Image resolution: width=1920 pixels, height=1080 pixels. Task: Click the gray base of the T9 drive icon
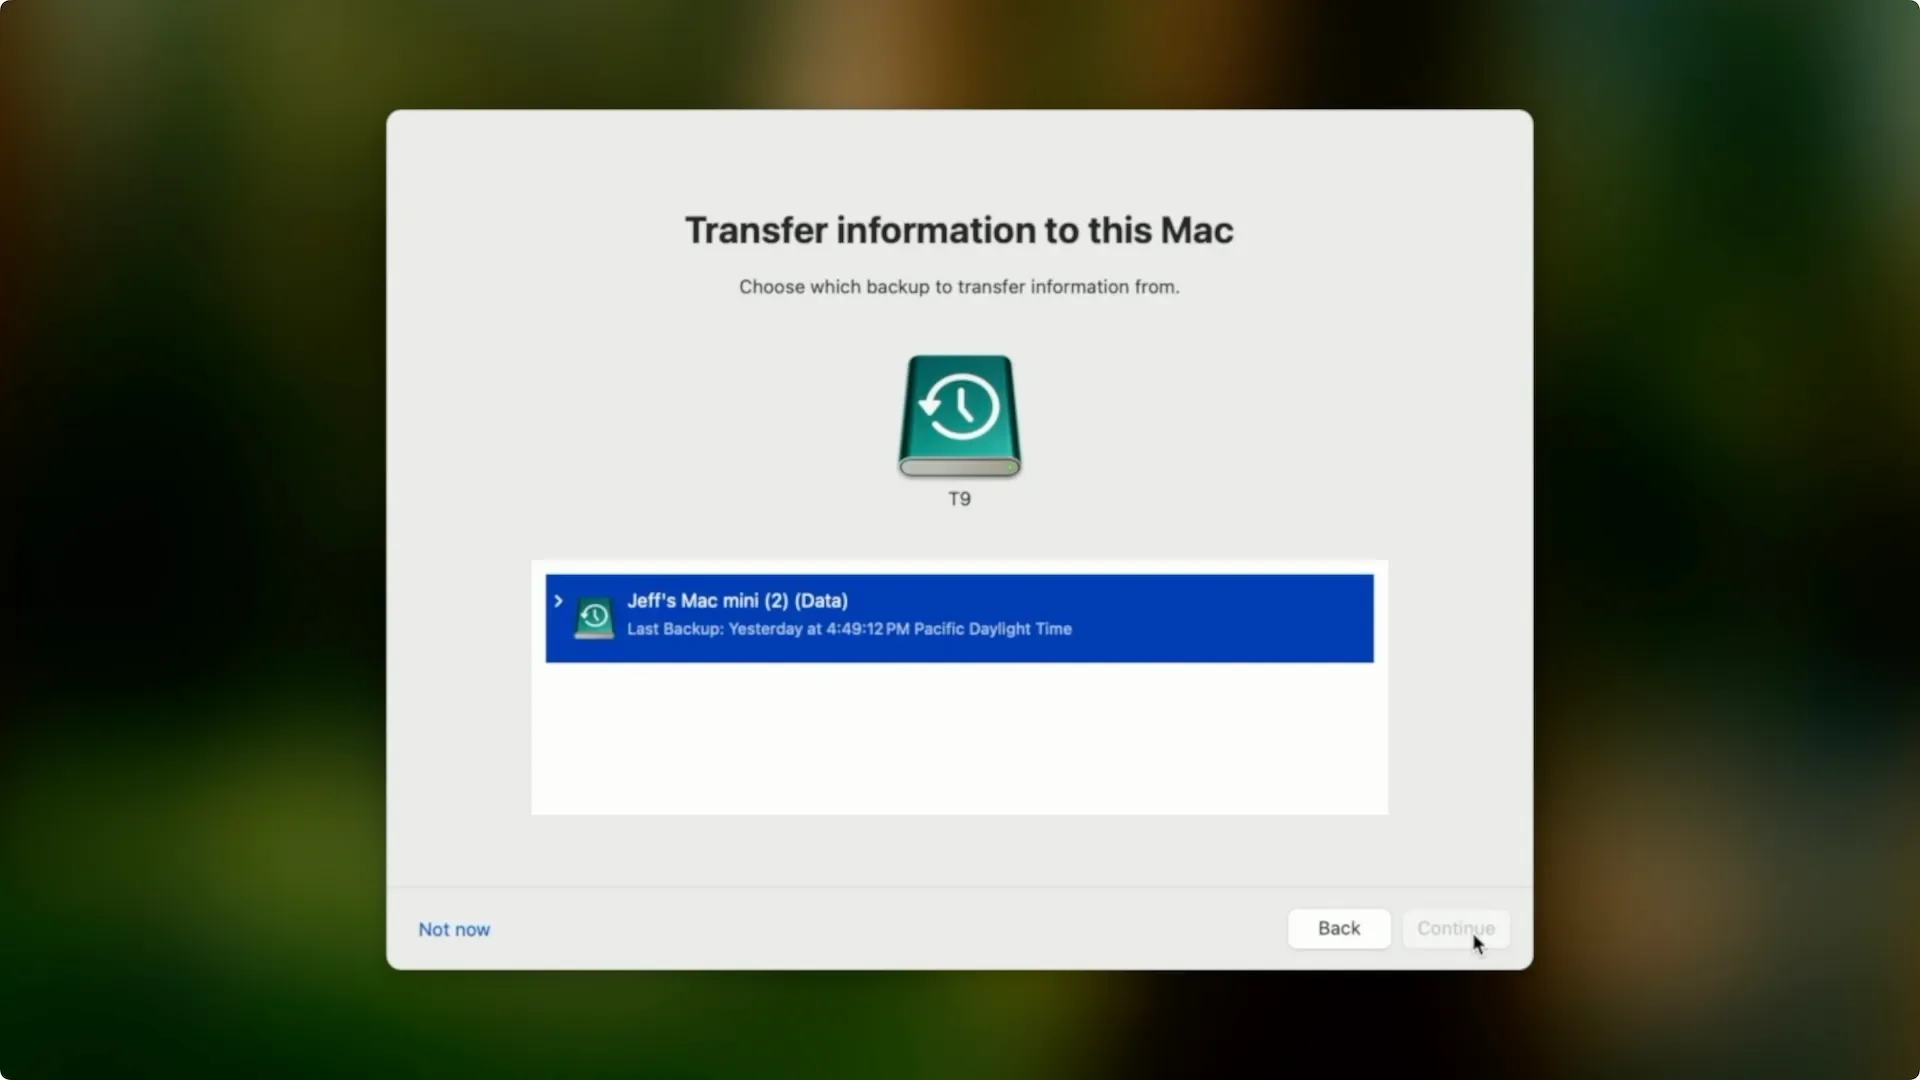tap(959, 467)
